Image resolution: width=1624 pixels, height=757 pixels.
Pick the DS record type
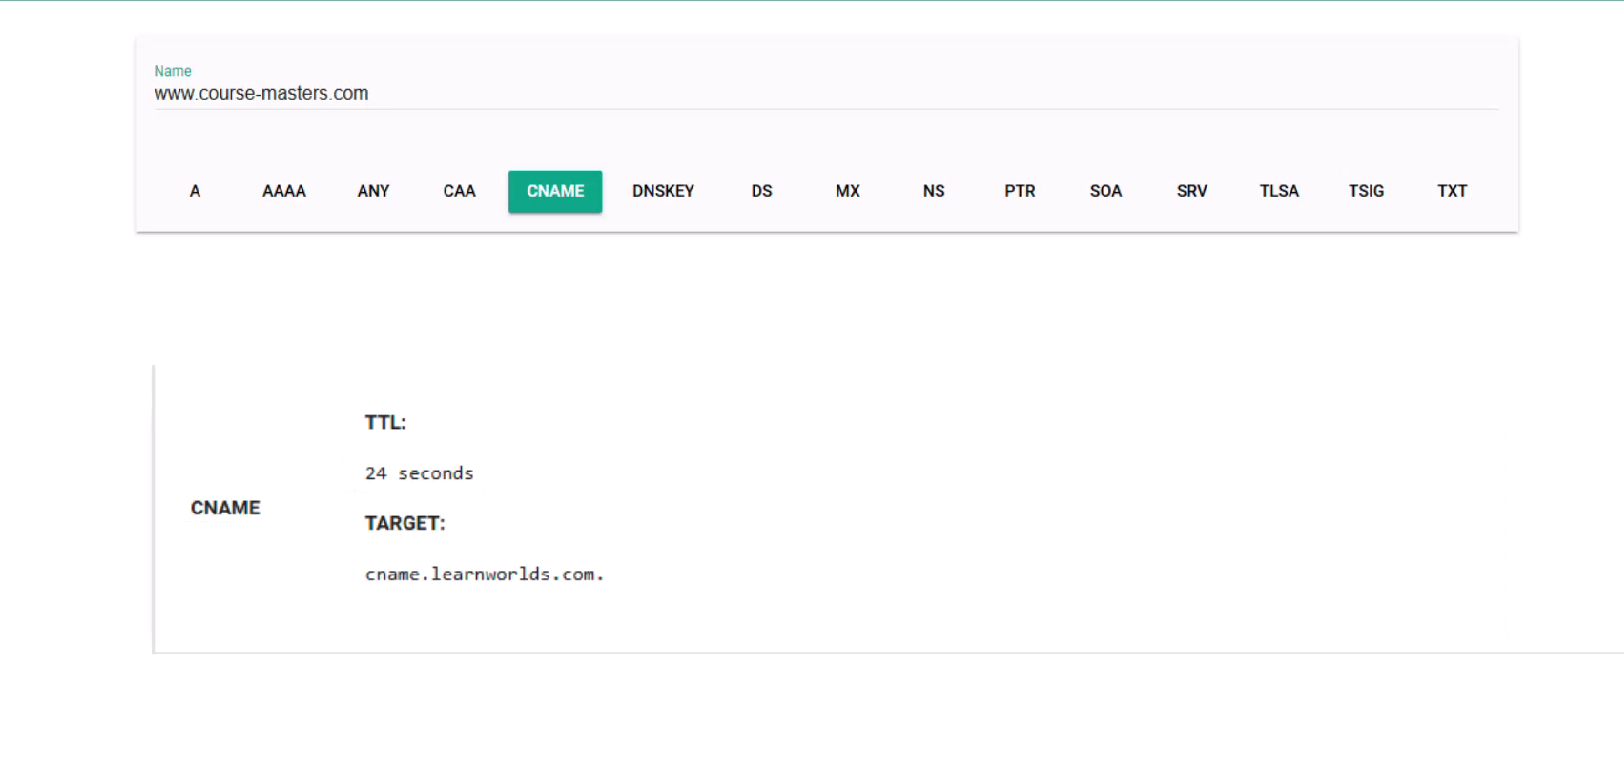762,191
